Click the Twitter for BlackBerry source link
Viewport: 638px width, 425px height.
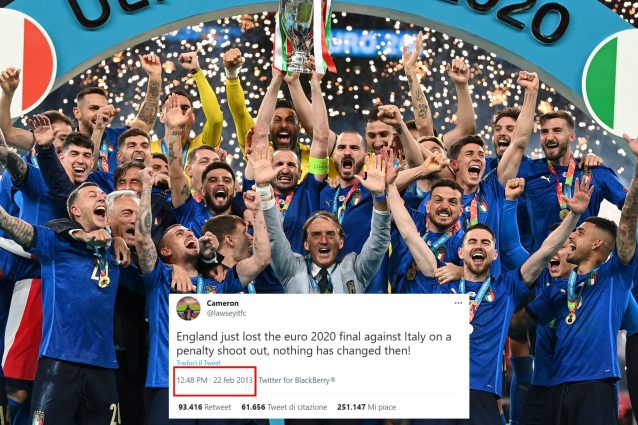click(x=297, y=380)
